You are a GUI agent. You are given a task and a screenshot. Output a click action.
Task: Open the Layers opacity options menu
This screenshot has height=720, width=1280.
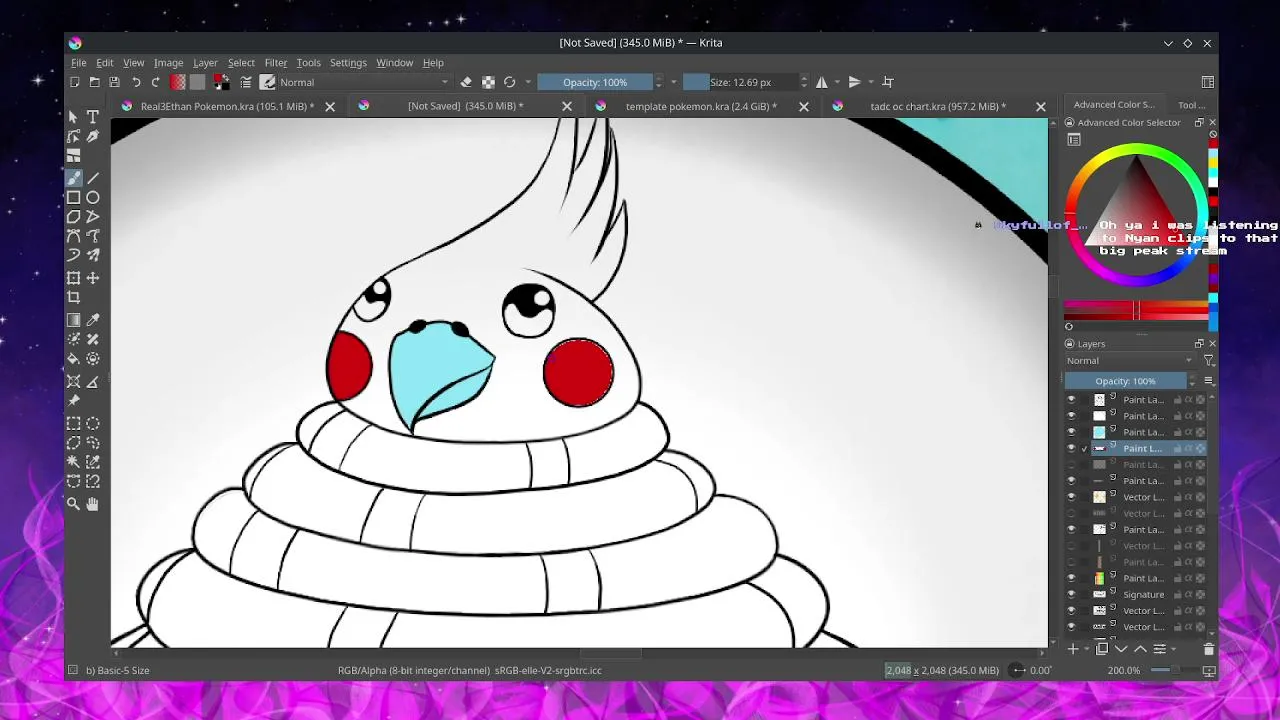pos(1209,381)
